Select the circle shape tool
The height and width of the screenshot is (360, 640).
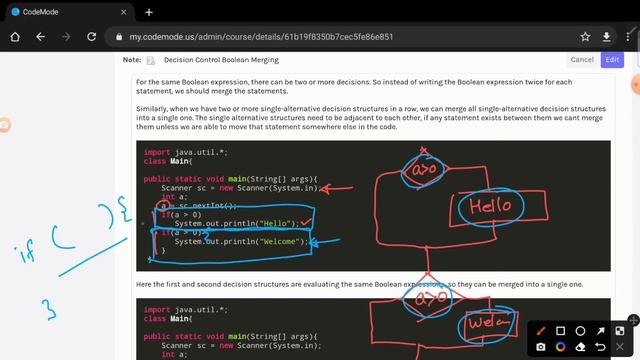[x=580, y=331]
